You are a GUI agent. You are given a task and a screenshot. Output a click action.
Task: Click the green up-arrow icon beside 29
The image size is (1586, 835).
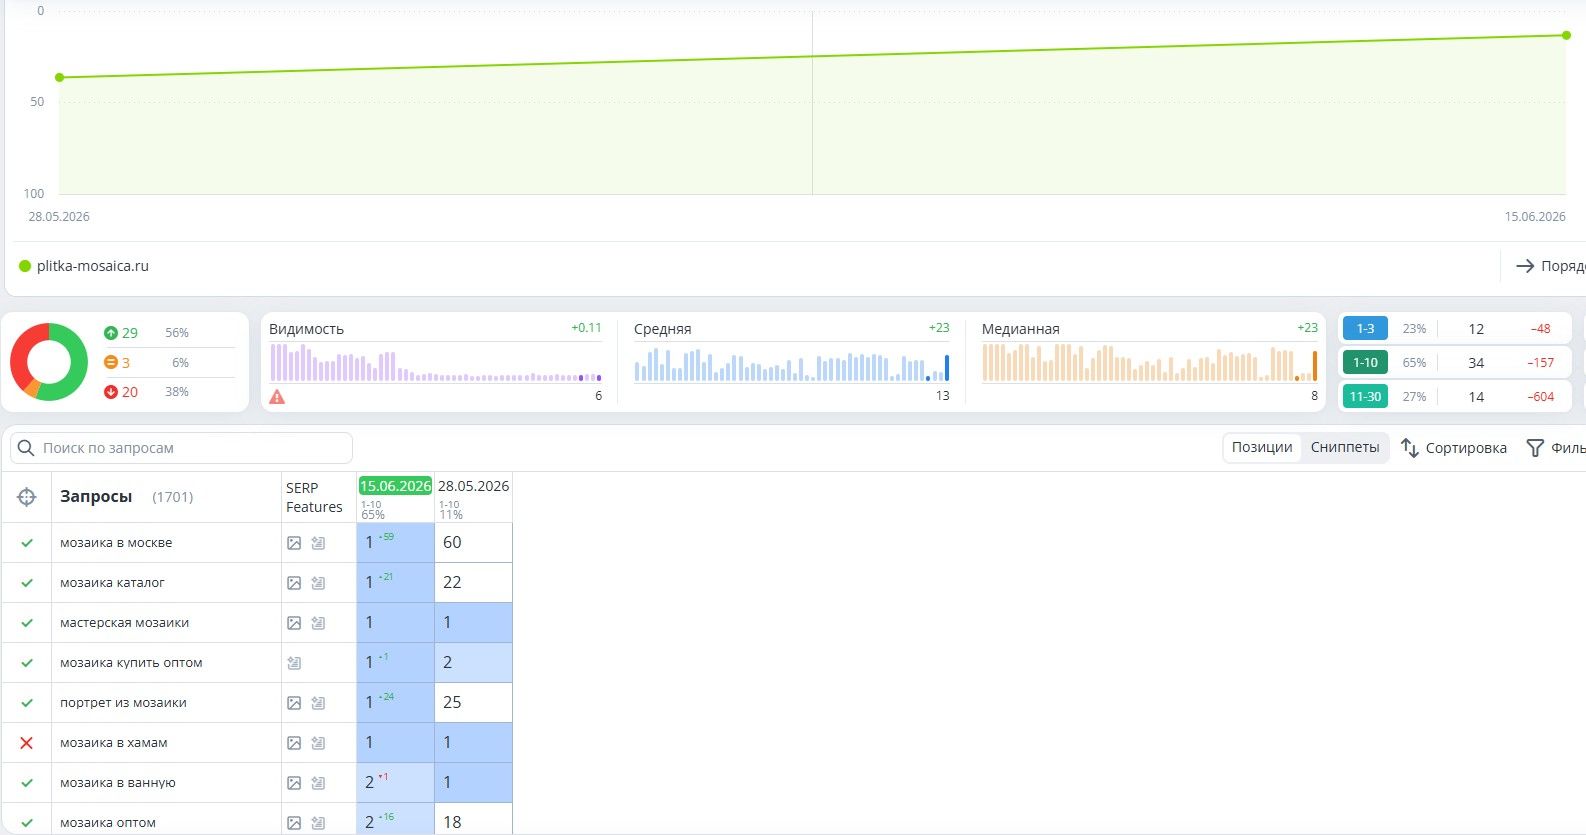click(x=111, y=333)
